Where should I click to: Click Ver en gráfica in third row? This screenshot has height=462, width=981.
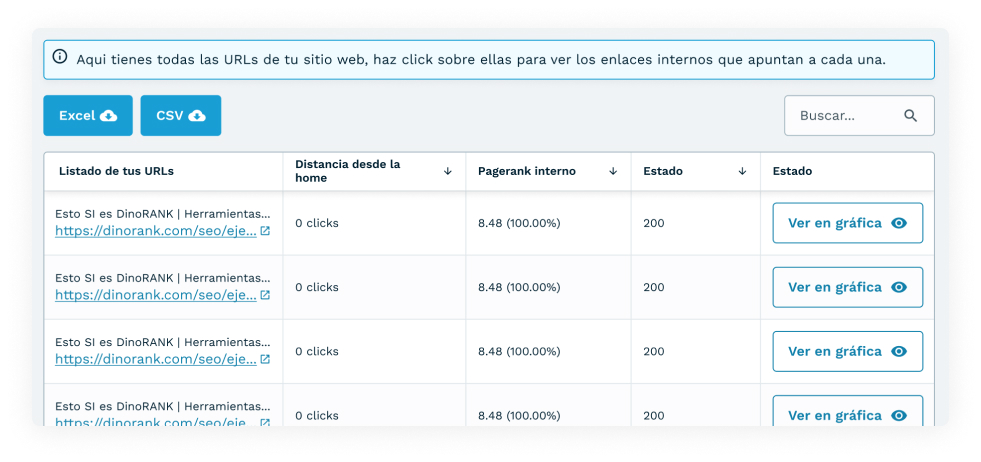click(x=848, y=351)
